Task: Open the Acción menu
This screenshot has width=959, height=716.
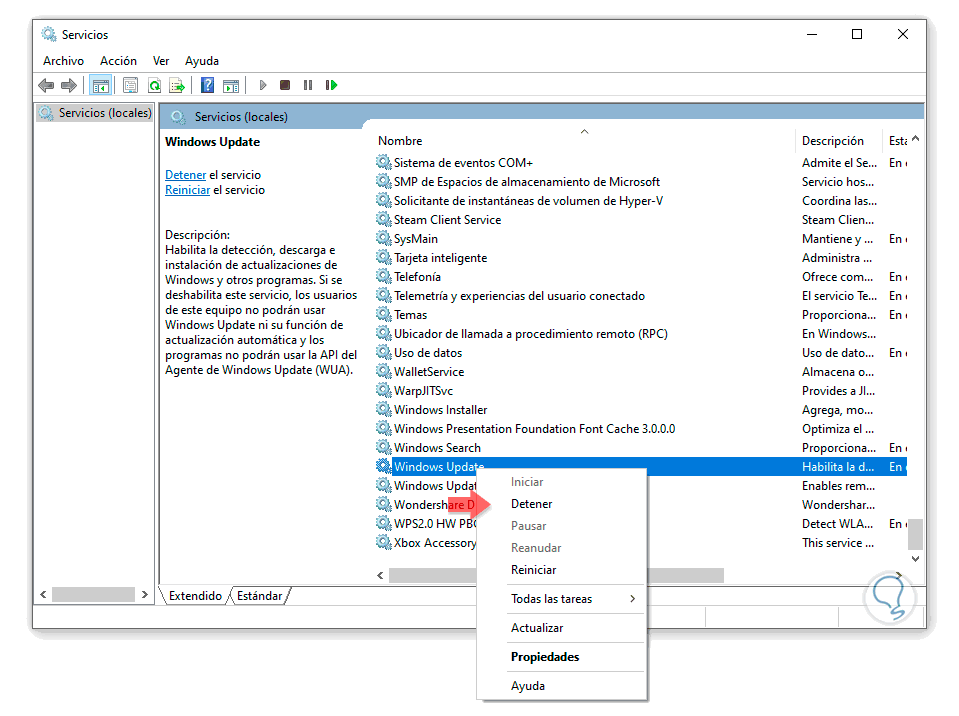Action: point(119,61)
